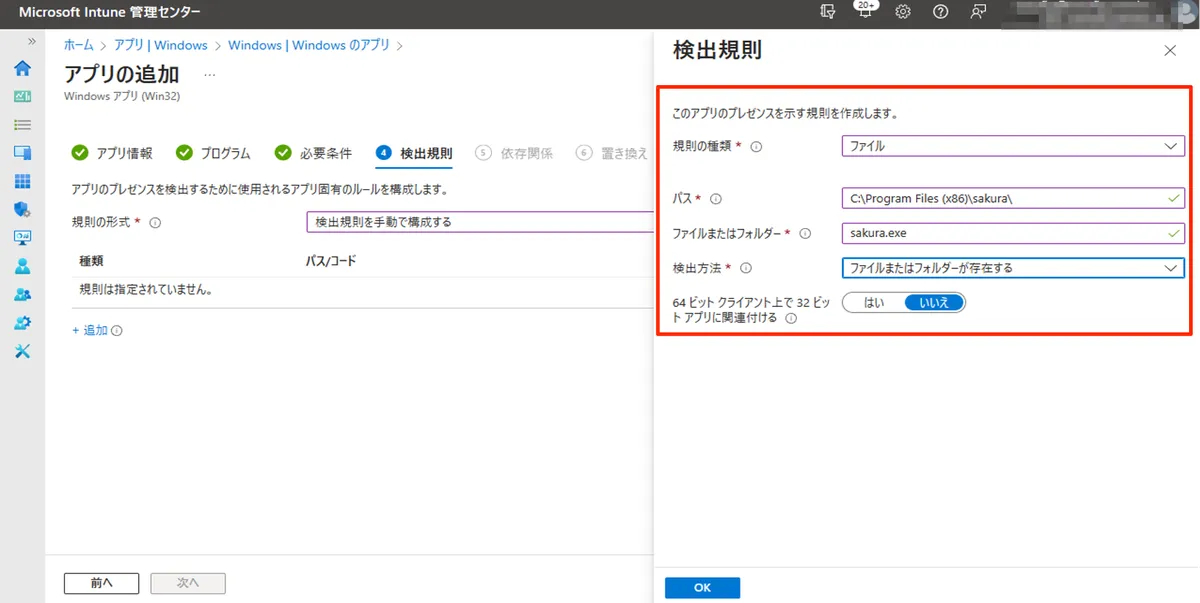Image resolution: width=1200 pixels, height=603 pixels.
Task: Expand the left navigation sidebar
Action: point(31,42)
